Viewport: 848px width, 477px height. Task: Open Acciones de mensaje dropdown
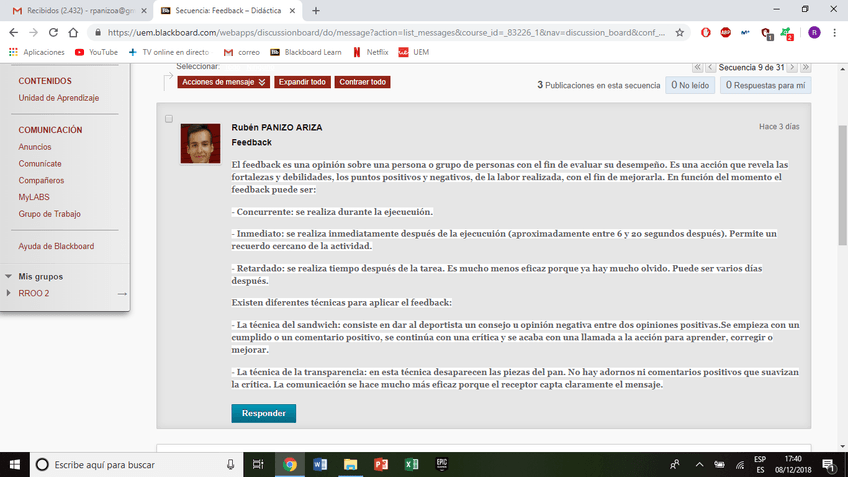223,82
